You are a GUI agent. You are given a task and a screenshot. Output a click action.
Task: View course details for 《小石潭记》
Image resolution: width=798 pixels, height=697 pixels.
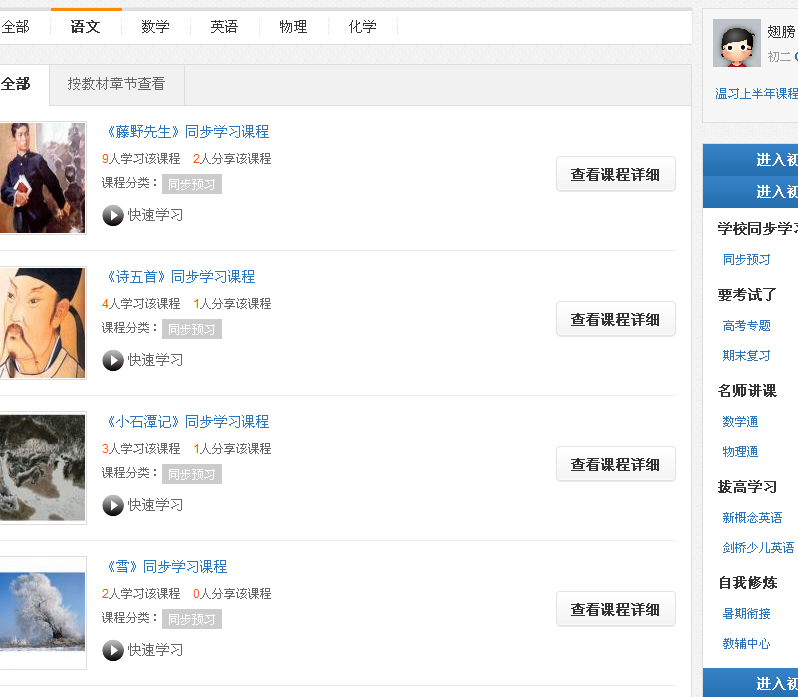(615, 464)
